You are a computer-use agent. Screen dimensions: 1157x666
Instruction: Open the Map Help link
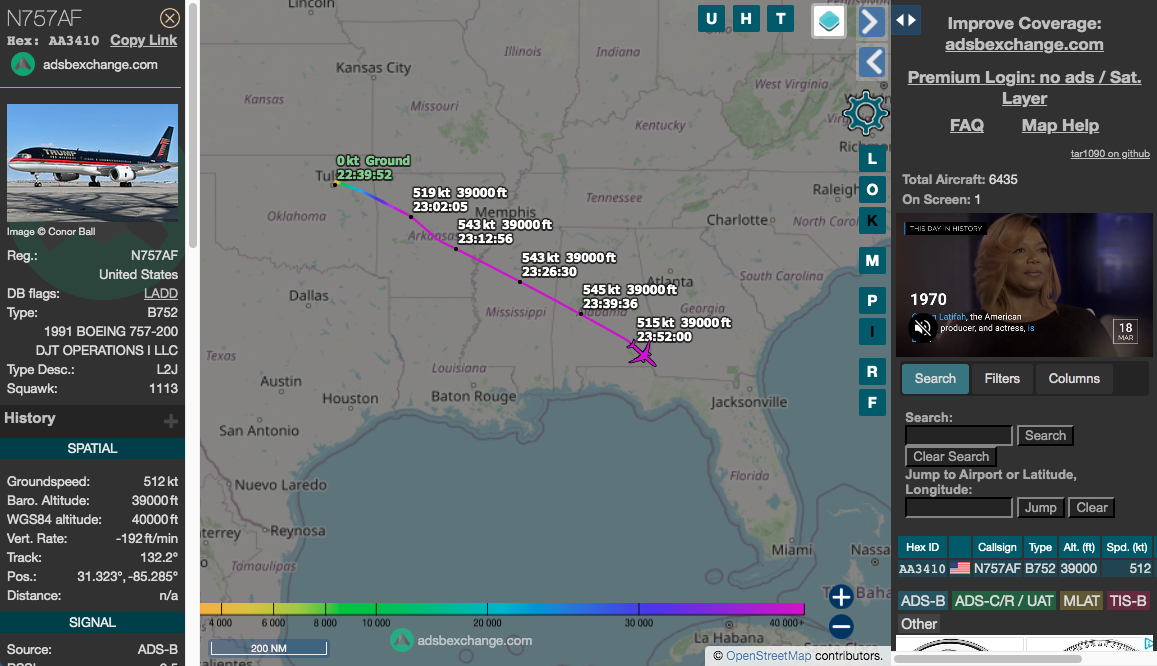(x=1060, y=125)
